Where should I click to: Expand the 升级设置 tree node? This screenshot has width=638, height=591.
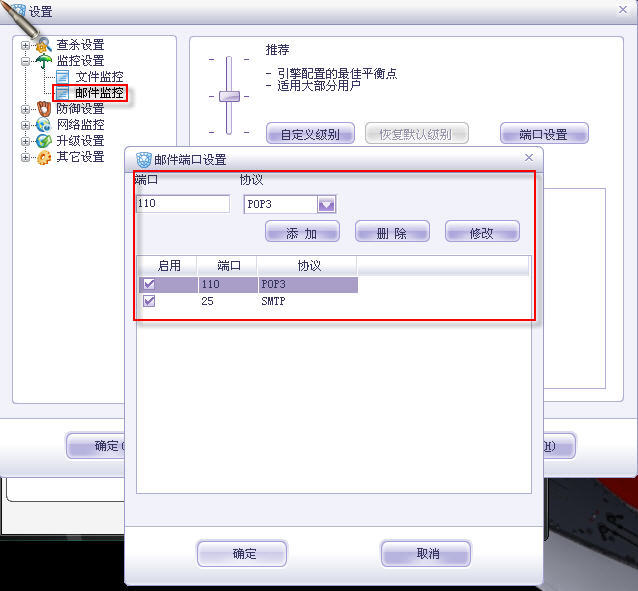click(25, 141)
